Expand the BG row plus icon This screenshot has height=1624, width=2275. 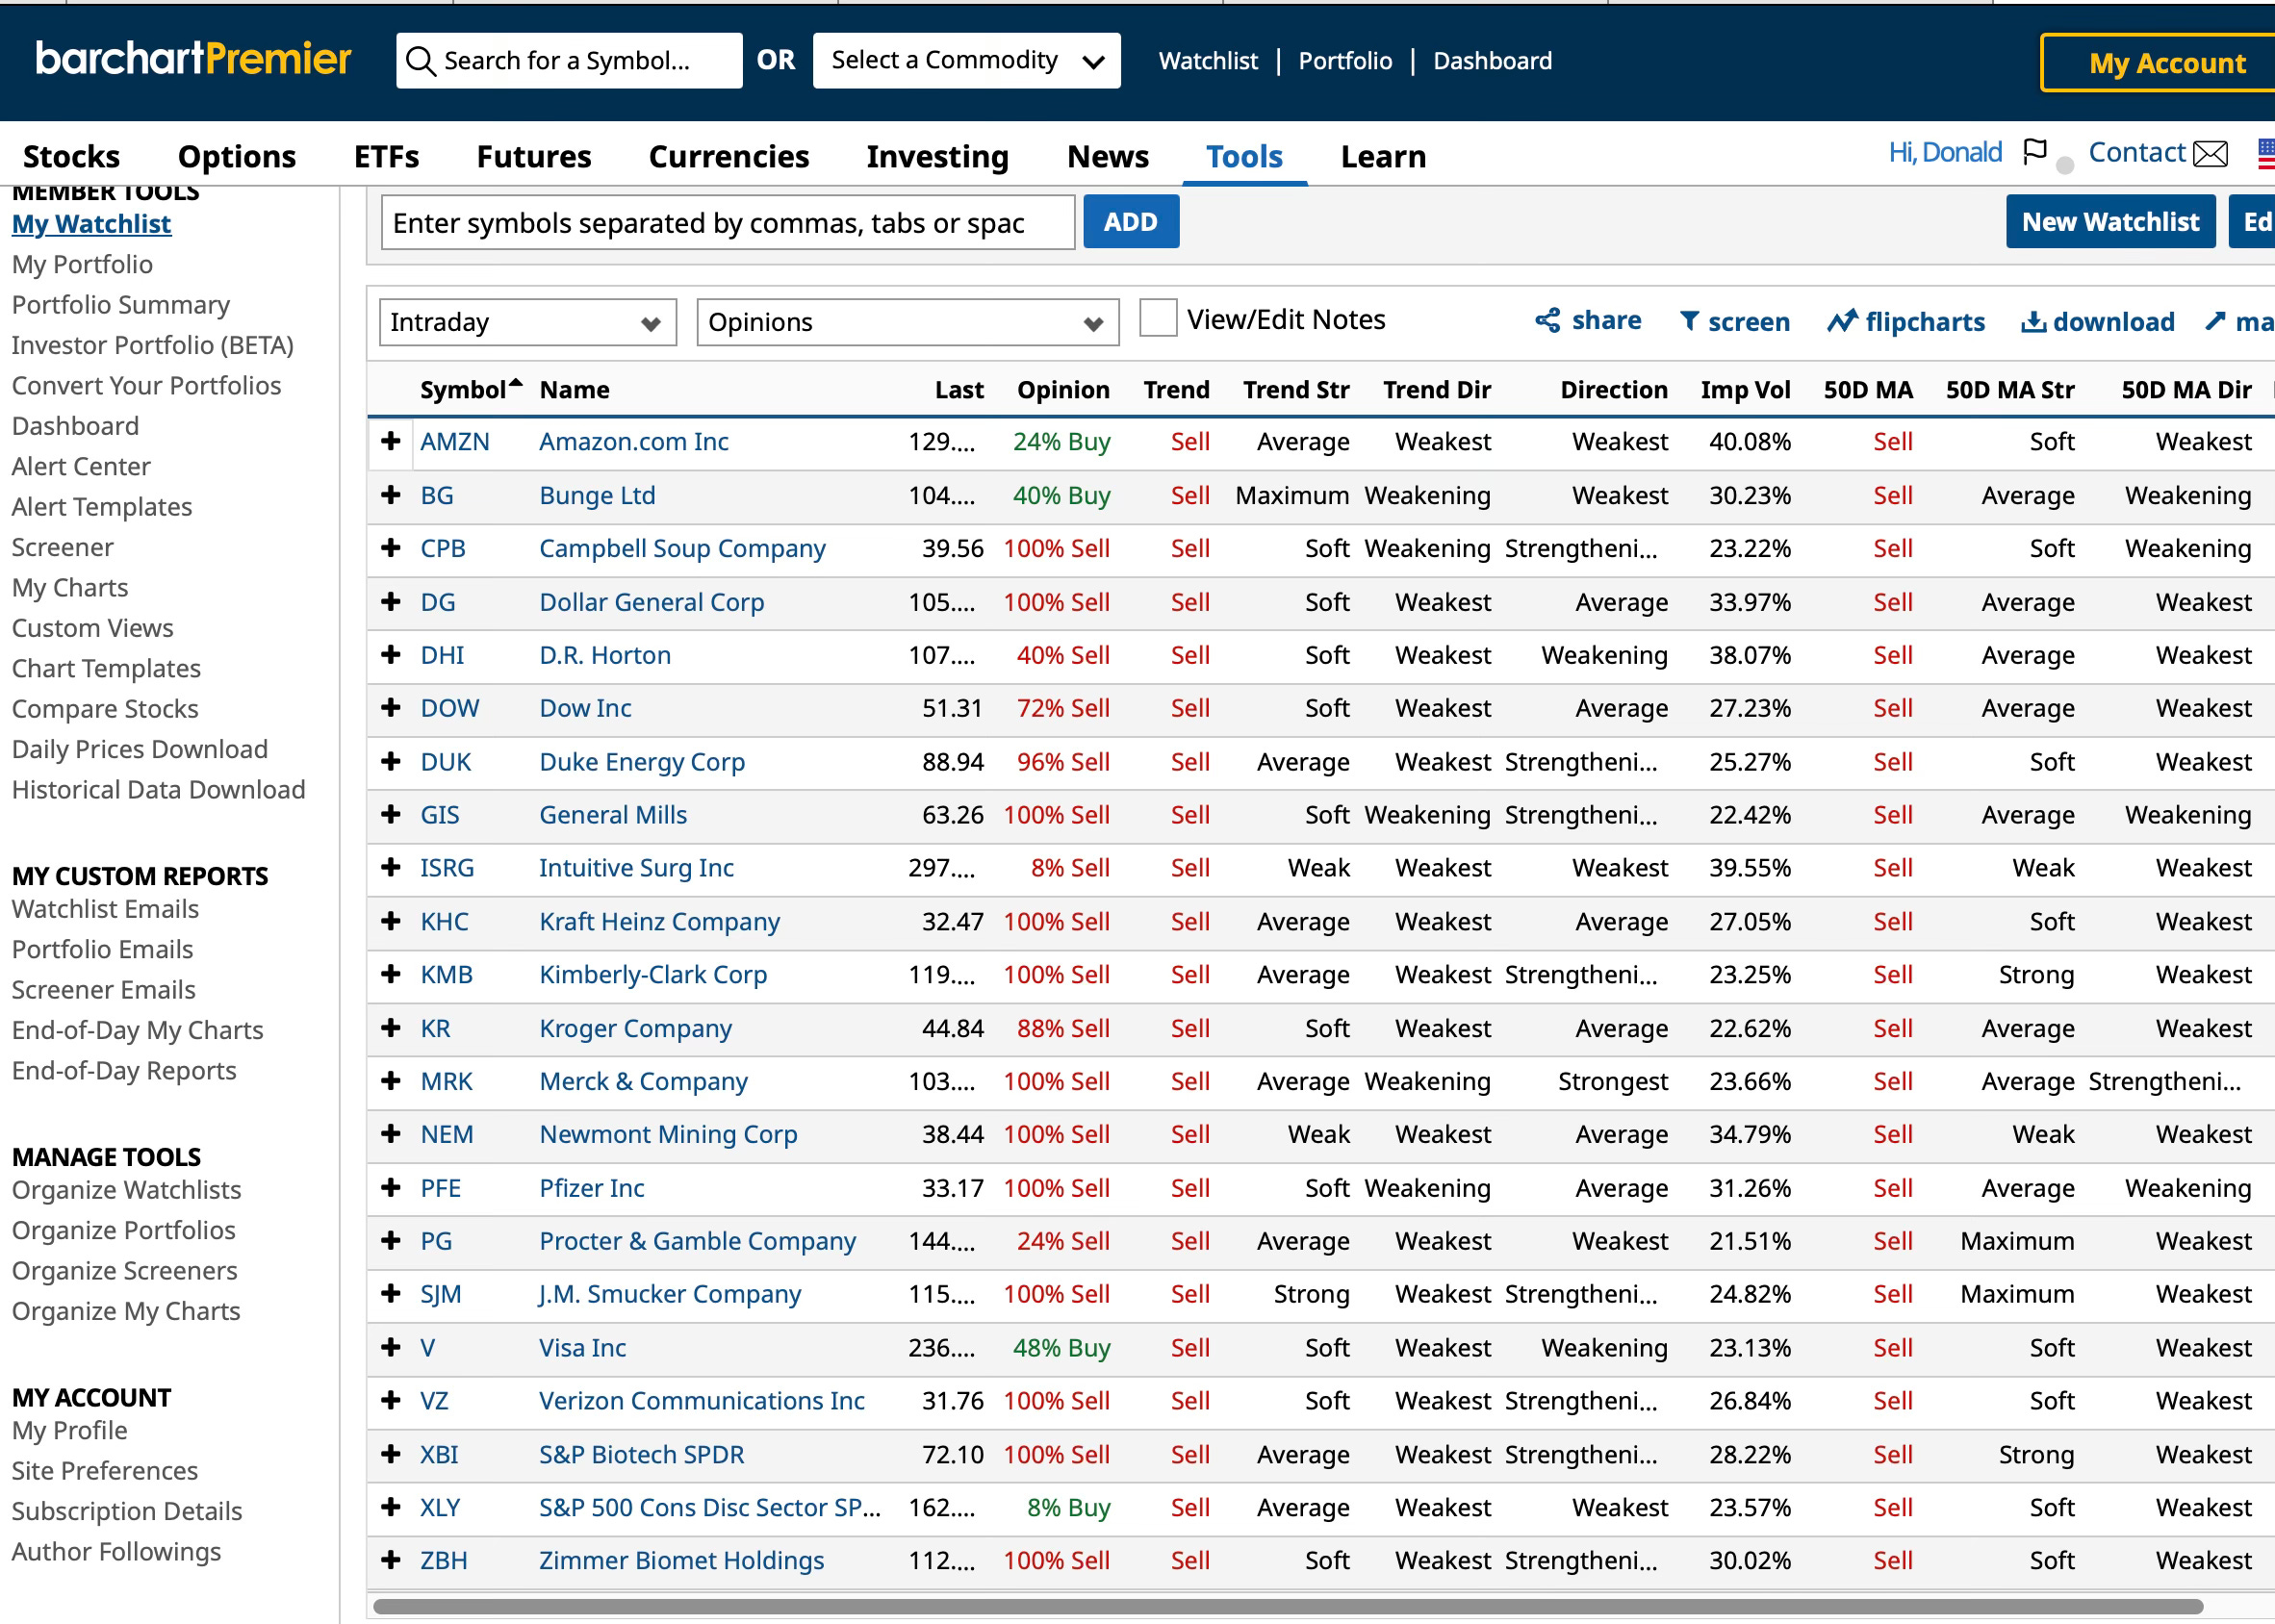[391, 495]
